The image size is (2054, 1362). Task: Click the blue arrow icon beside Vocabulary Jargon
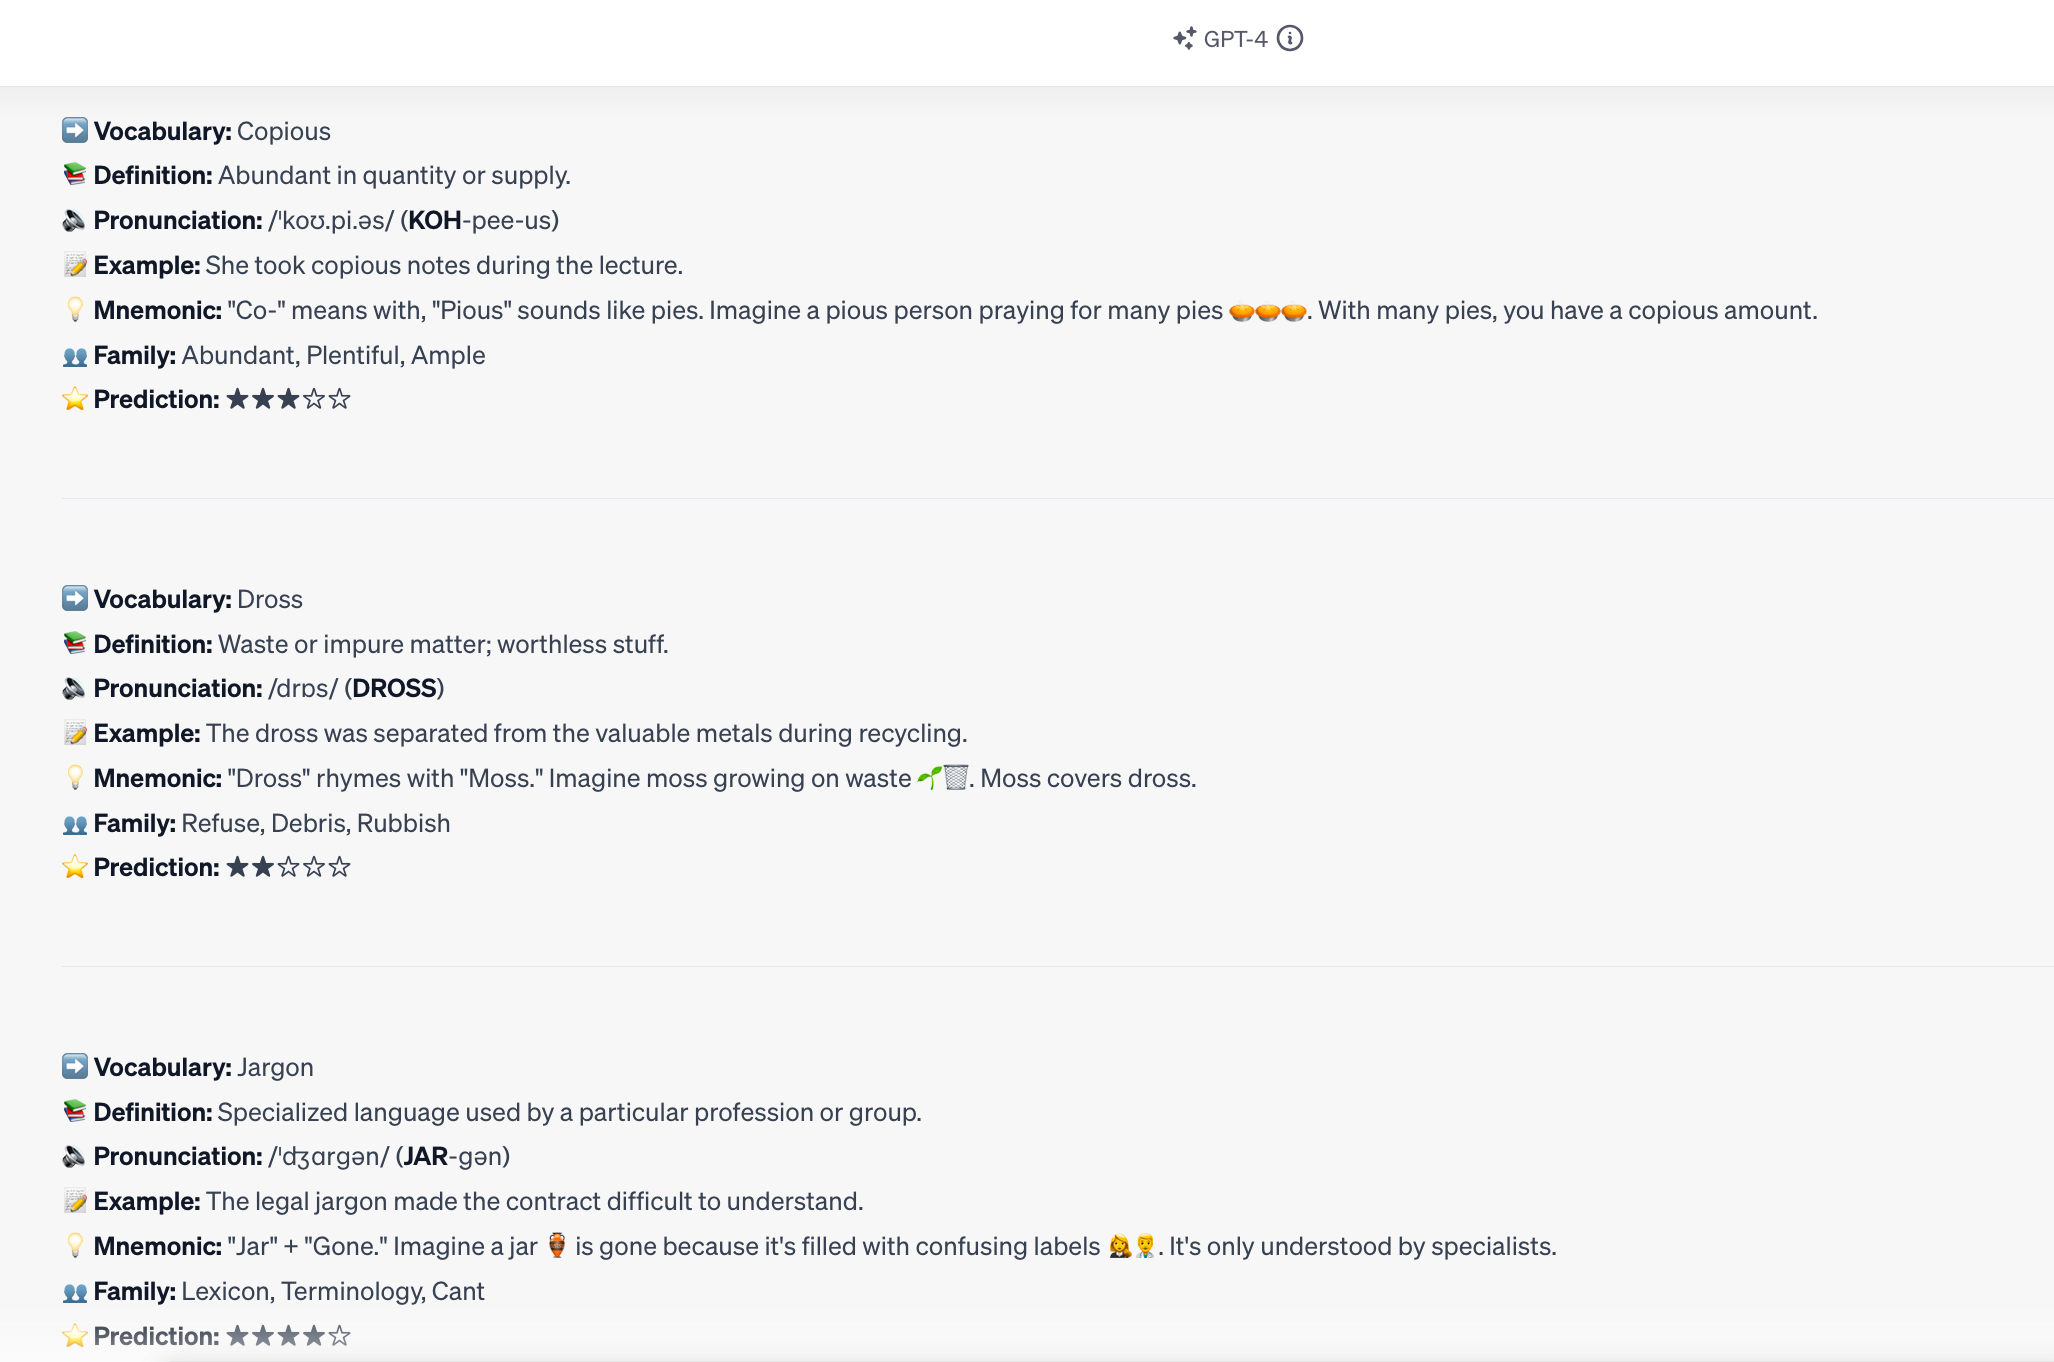pyautogui.click(x=74, y=1066)
